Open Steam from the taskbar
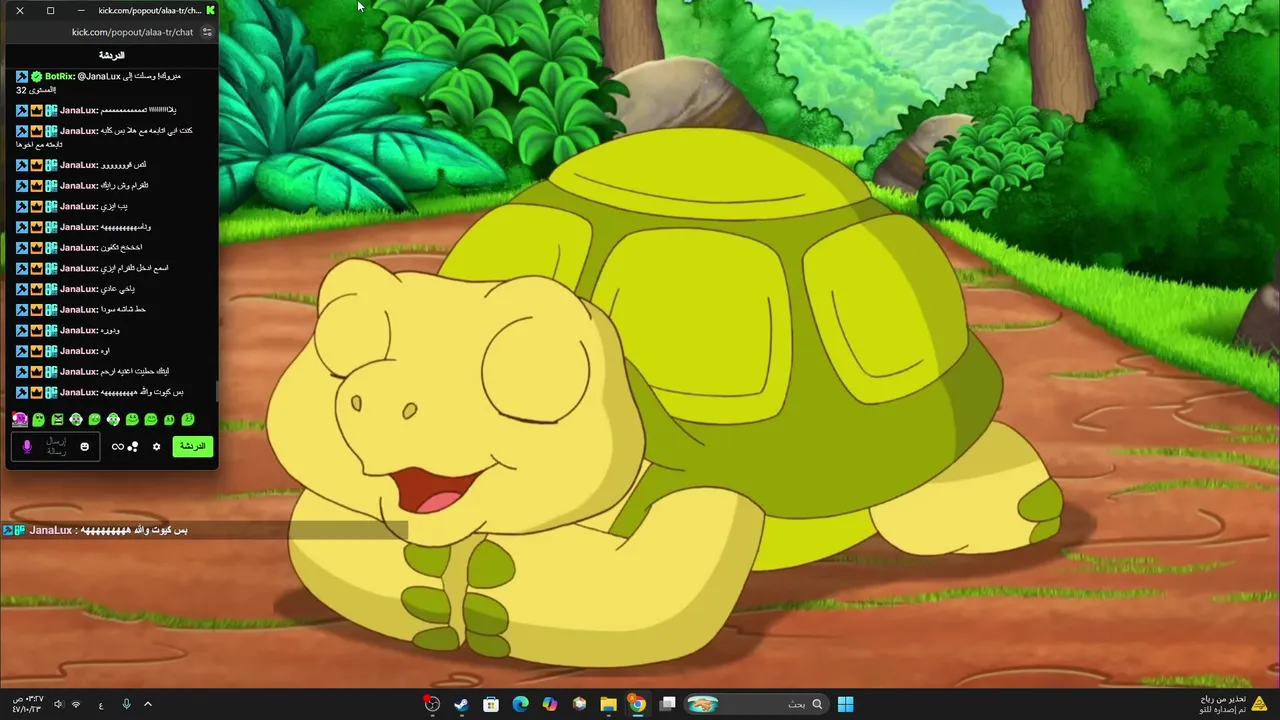Image resolution: width=1280 pixels, height=720 pixels. tap(461, 704)
